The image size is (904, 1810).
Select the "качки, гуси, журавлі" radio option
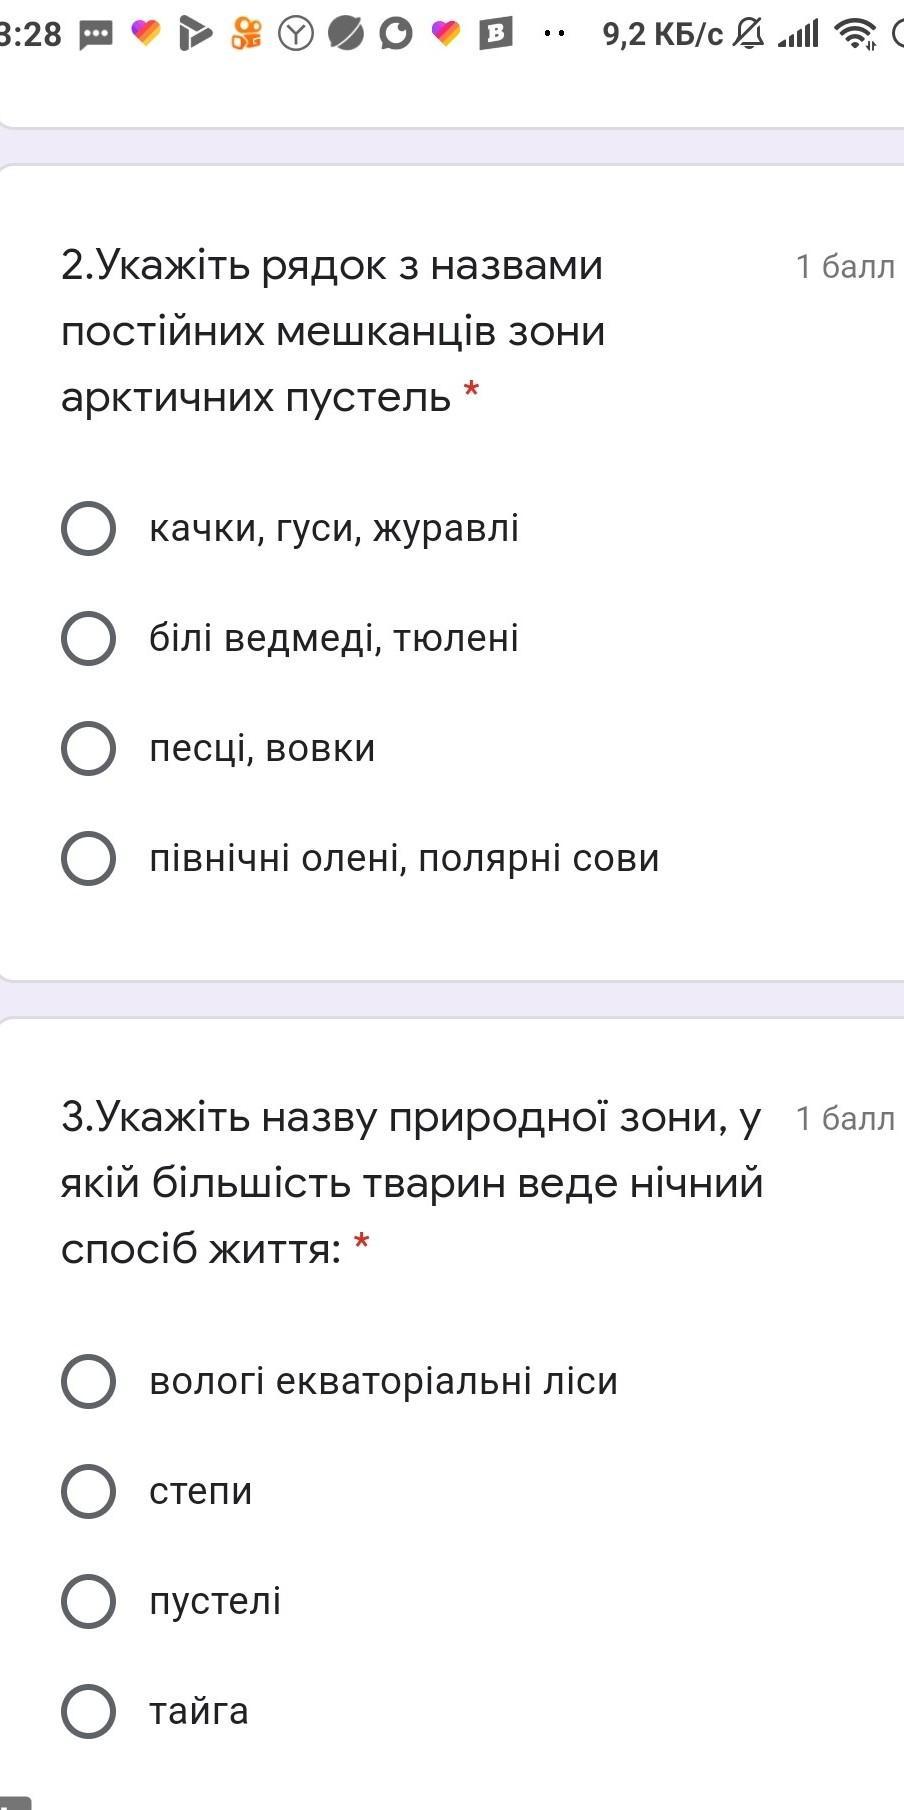89,528
